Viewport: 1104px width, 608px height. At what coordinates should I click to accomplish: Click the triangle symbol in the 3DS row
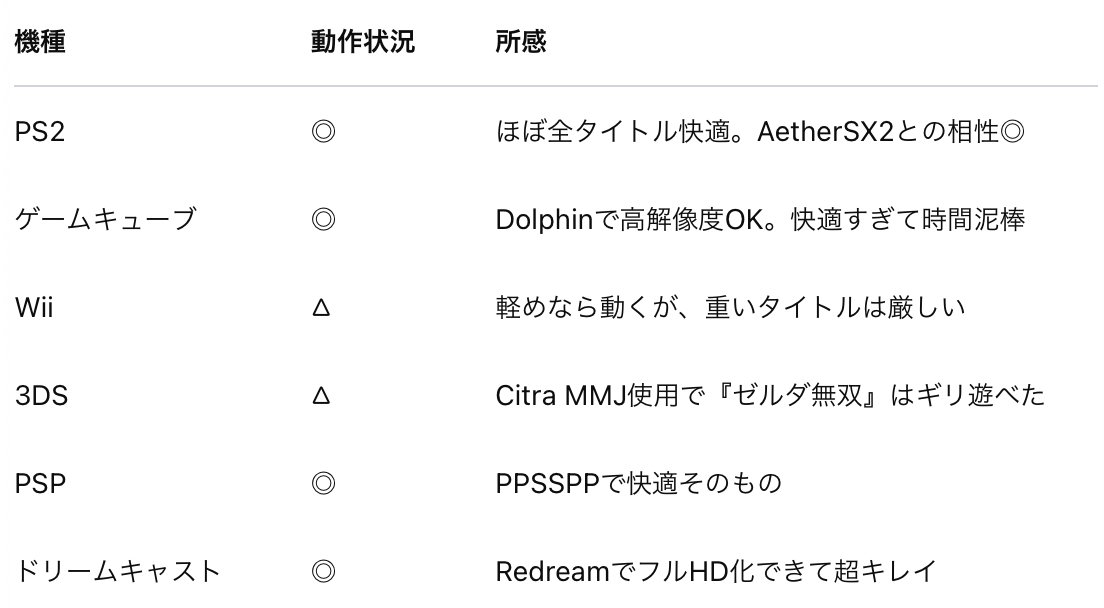[x=321, y=395]
